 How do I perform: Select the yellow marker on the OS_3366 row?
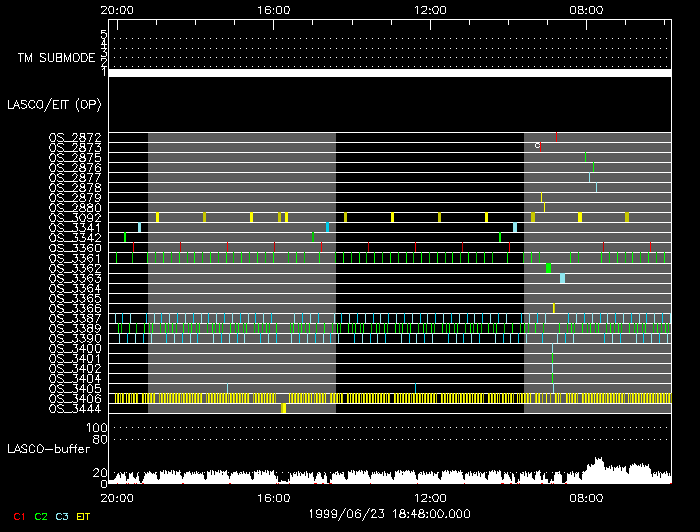(554, 308)
